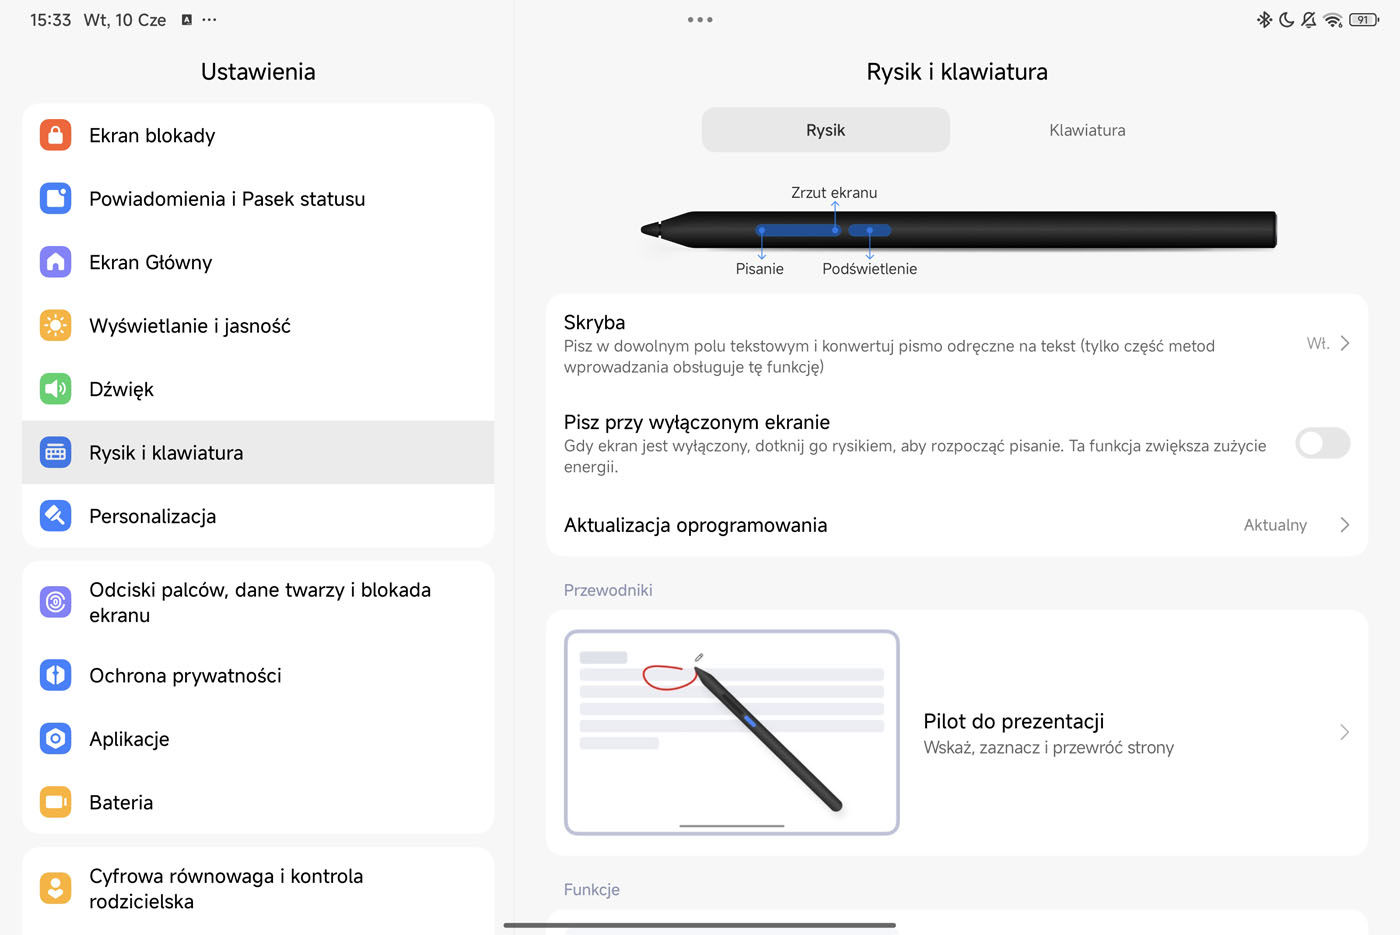Tap the fingerprint icon for Odciski palców
Screen dimensions: 1400x935
56,602
